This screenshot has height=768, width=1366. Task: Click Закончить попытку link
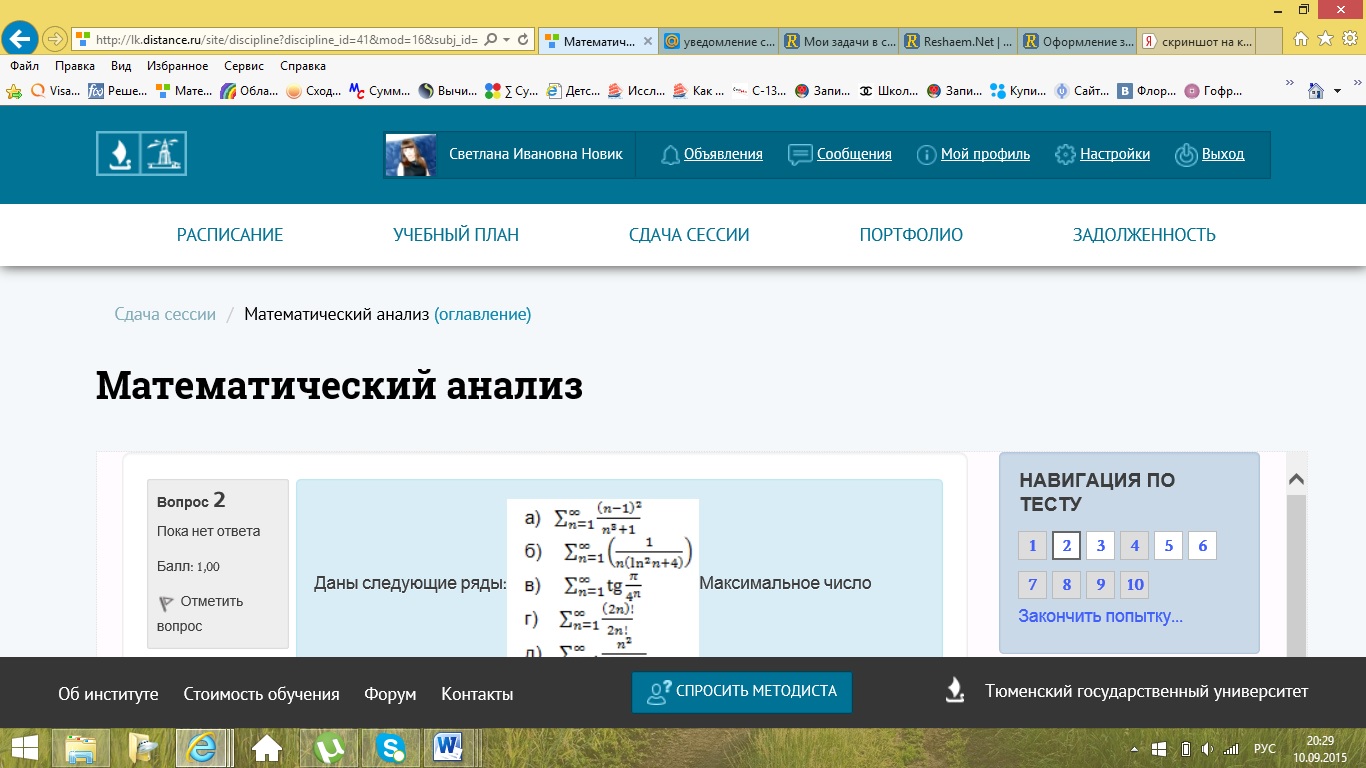click(1100, 616)
